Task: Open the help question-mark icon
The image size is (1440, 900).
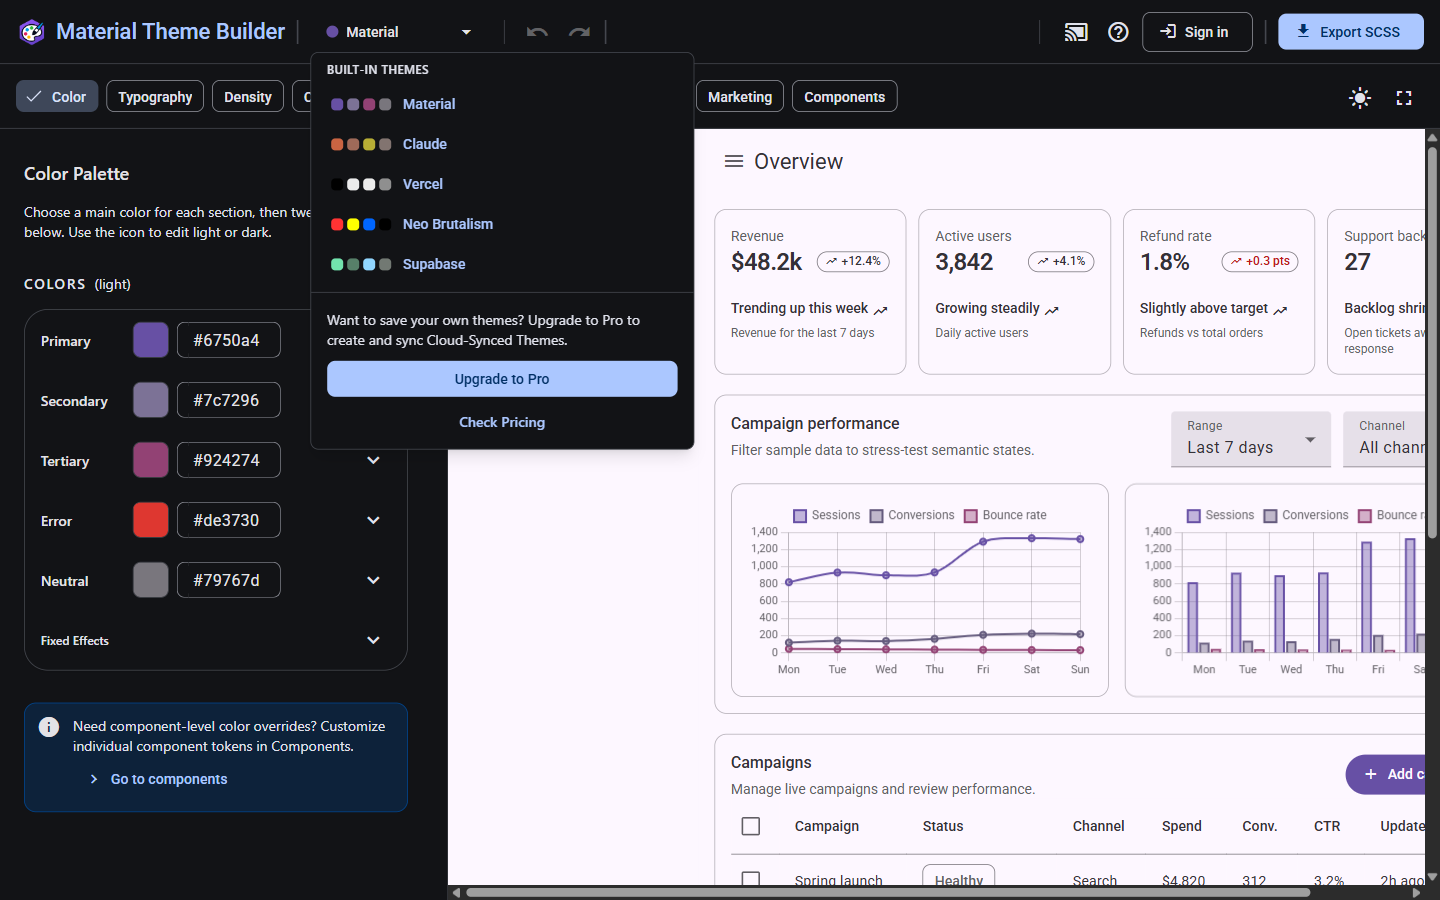Action: pyautogui.click(x=1118, y=32)
